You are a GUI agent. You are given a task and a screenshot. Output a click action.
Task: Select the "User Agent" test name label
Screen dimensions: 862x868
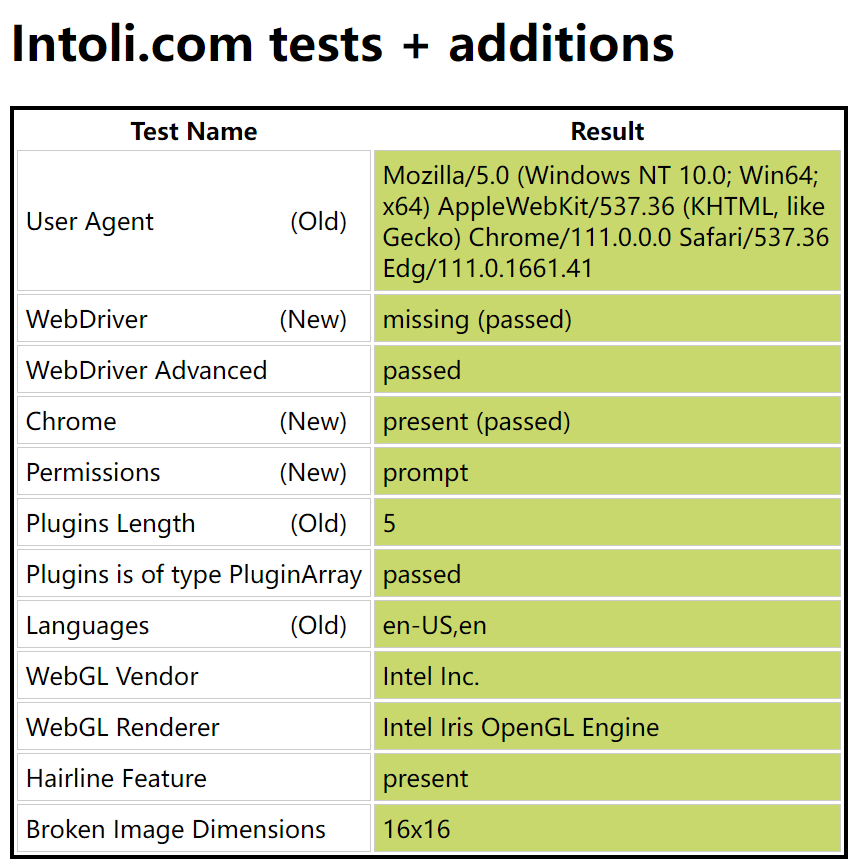click(90, 222)
